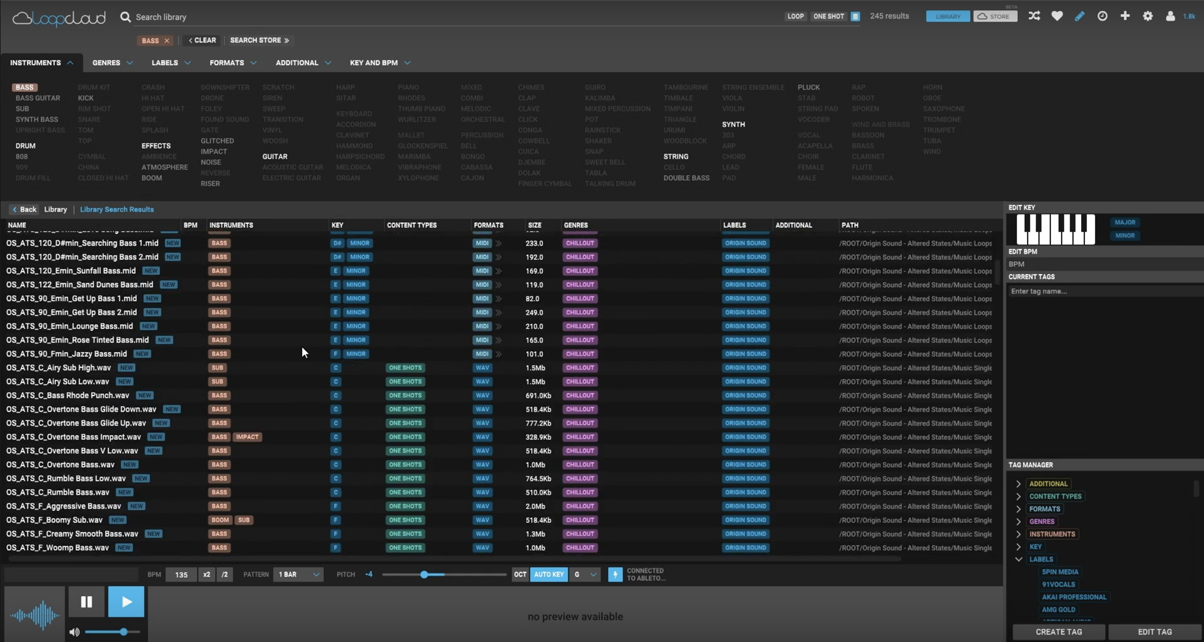Image resolution: width=1204 pixels, height=642 pixels.
Task: Switch to the KEY AND BPM tab
Action: tap(374, 62)
